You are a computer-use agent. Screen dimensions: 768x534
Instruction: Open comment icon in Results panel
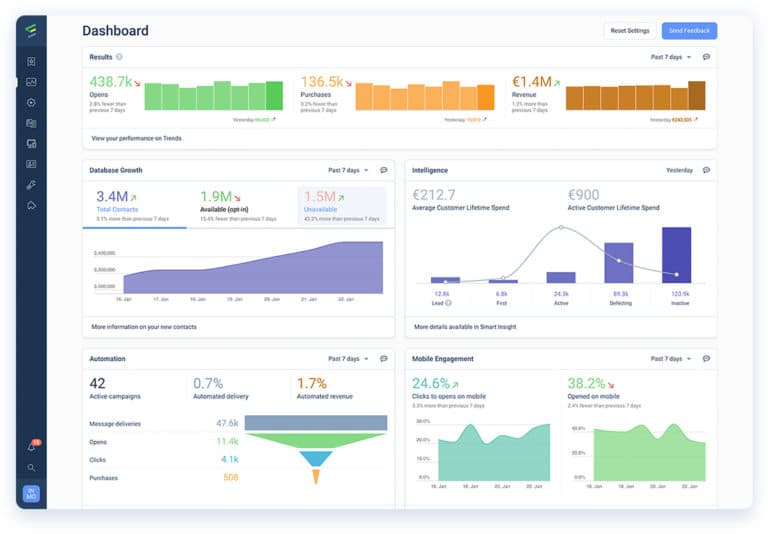[x=706, y=57]
